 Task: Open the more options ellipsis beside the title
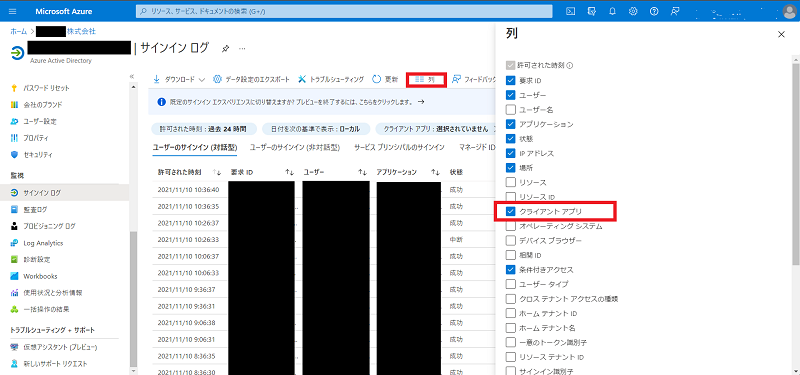[242, 48]
